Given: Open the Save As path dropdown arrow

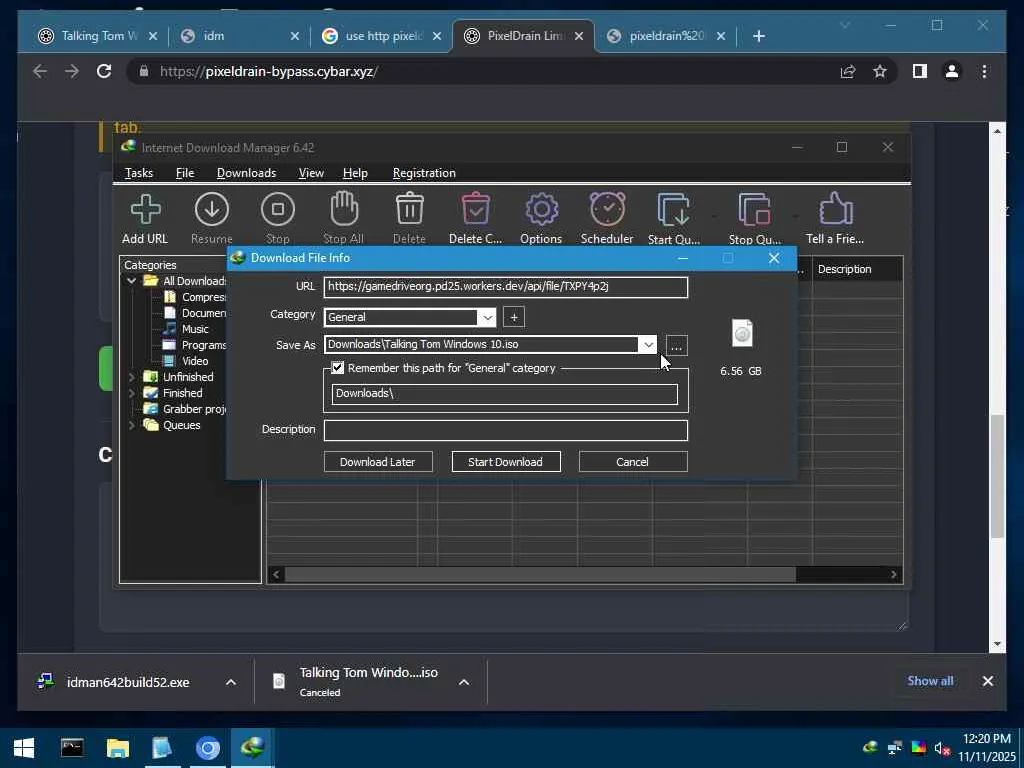Looking at the screenshot, I should [648, 345].
